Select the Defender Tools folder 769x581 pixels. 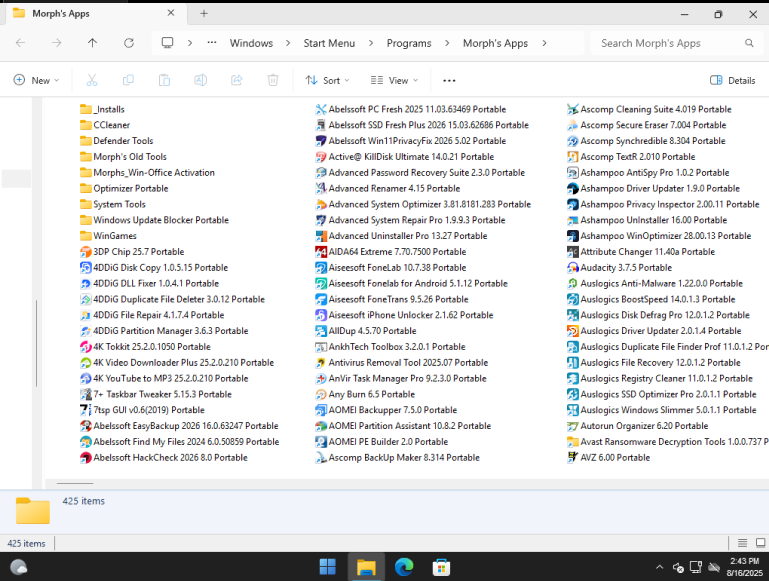(117, 141)
